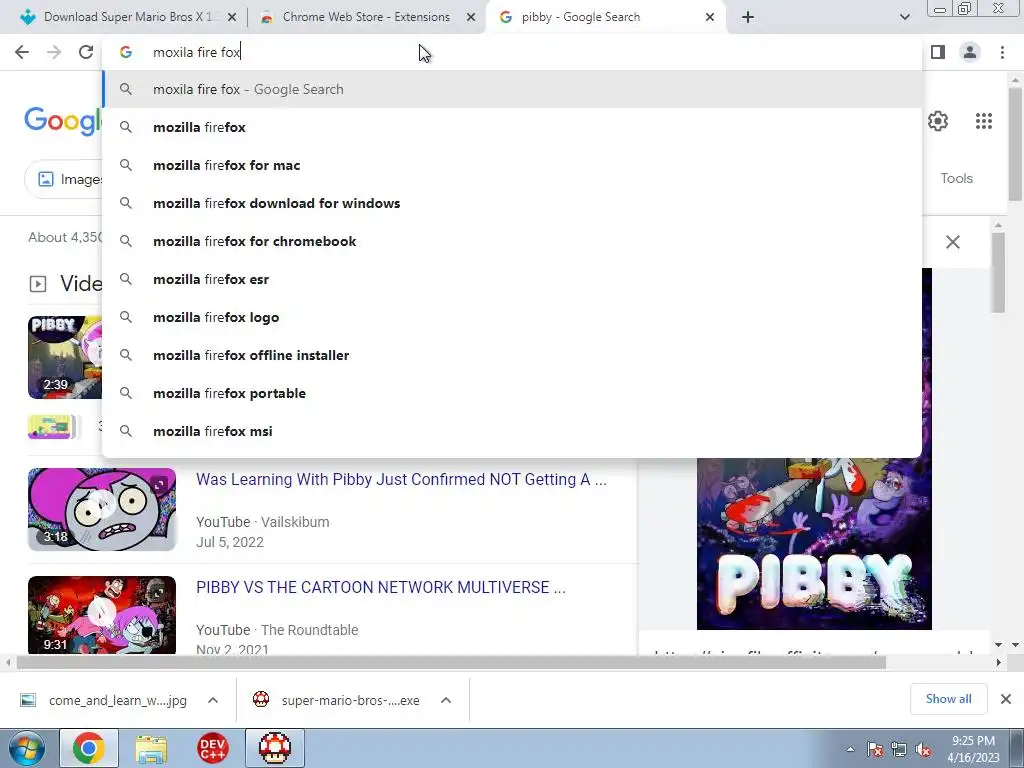Select 'moxila fire fox - Google Search' suggestion
The width and height of the screenshot is (1024, 768).
512,89
